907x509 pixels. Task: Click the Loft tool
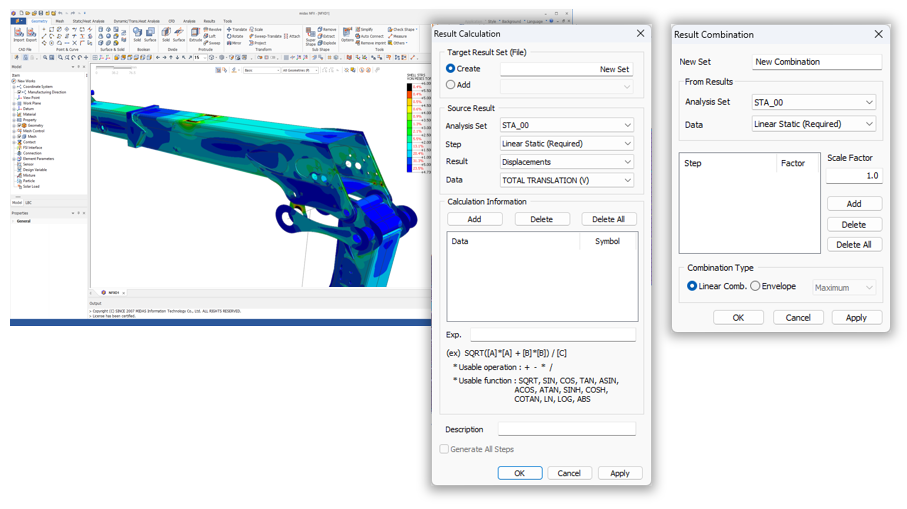click(x=210, y=36)
